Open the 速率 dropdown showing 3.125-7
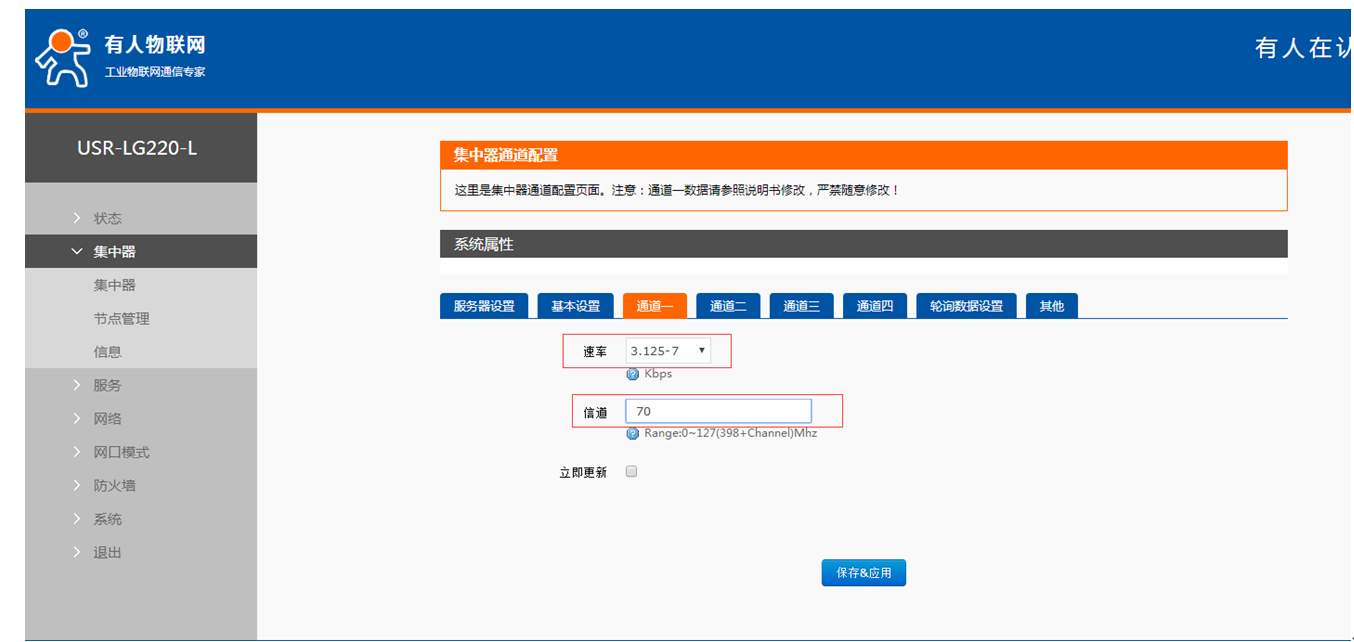 point(668,350)
